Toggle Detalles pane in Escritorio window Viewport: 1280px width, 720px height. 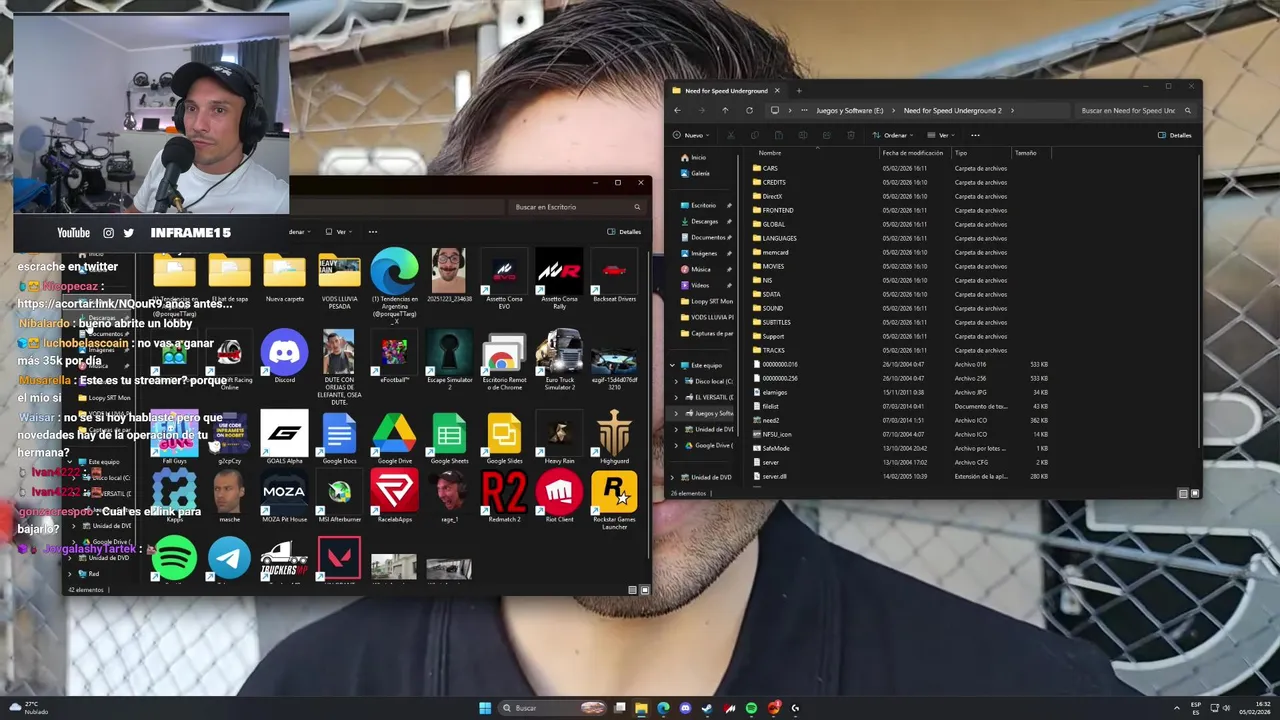[x=624, y=232]
